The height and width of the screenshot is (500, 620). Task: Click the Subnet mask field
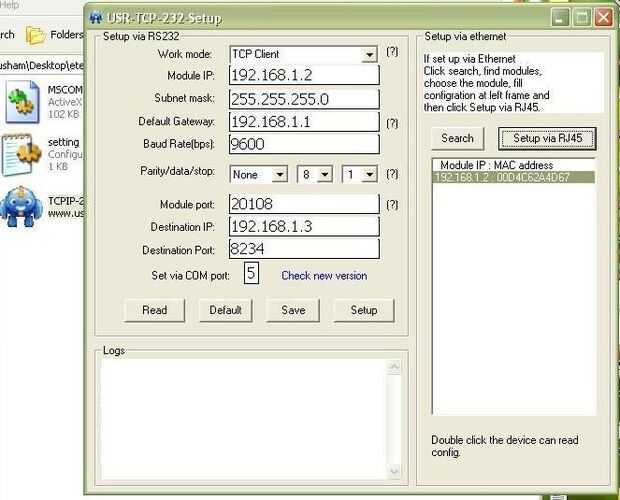coord(304,99)
